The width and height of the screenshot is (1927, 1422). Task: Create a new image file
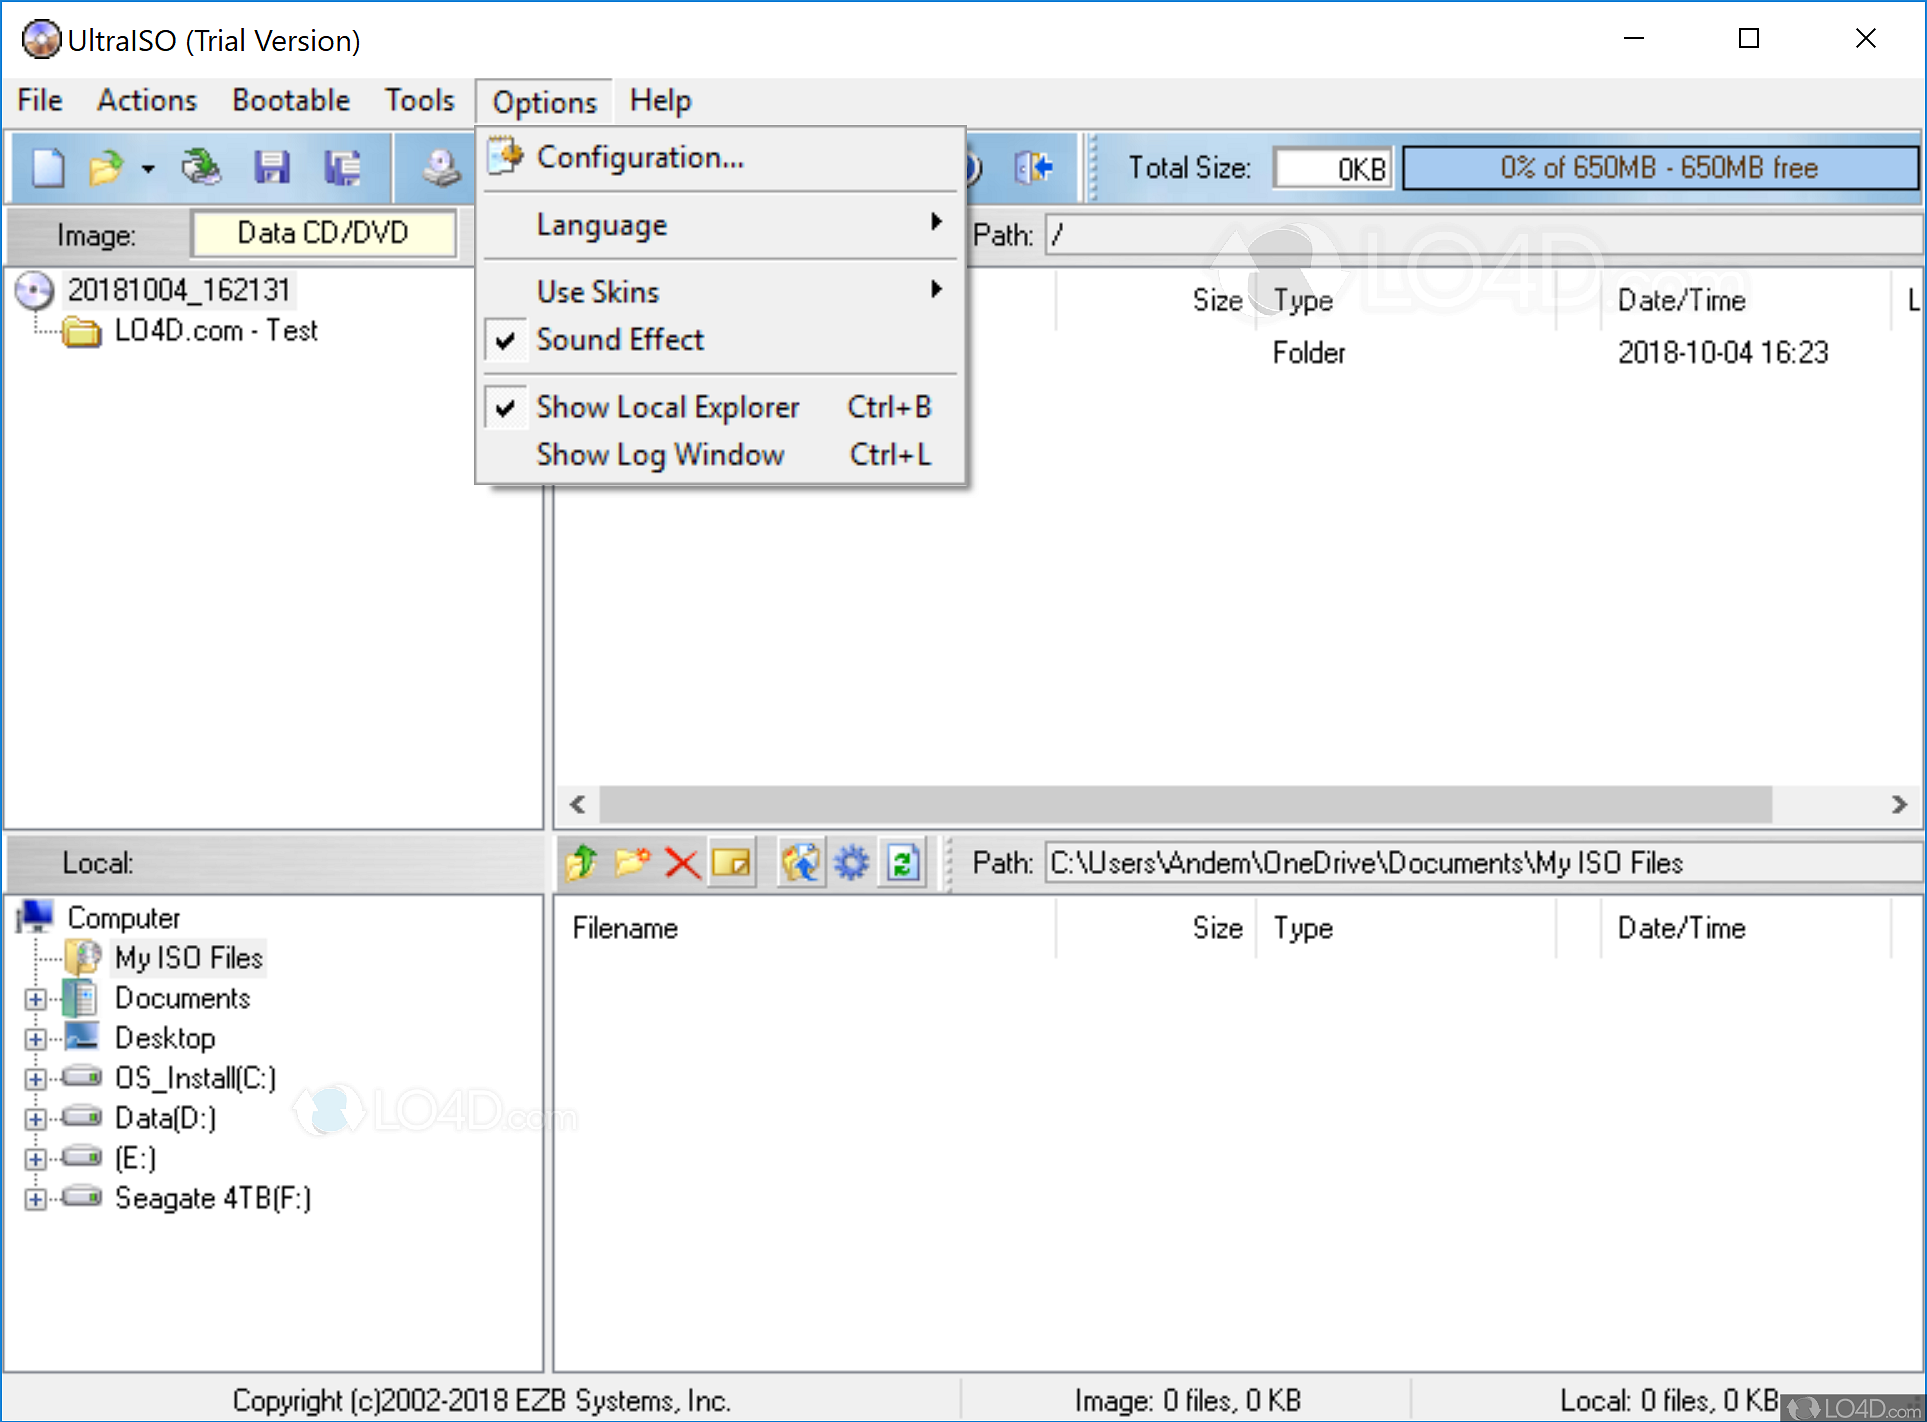tap(46, 167)
